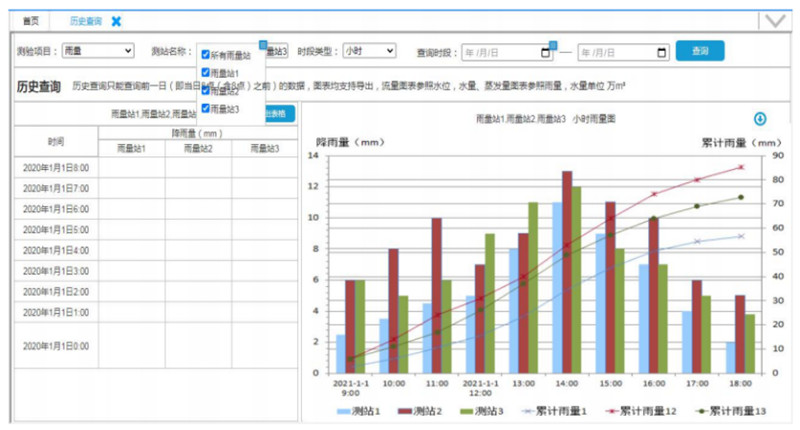
Task: Uncheck the 雨量站1 checkbox
Action: pyautogui.click(x=206, y=72)
